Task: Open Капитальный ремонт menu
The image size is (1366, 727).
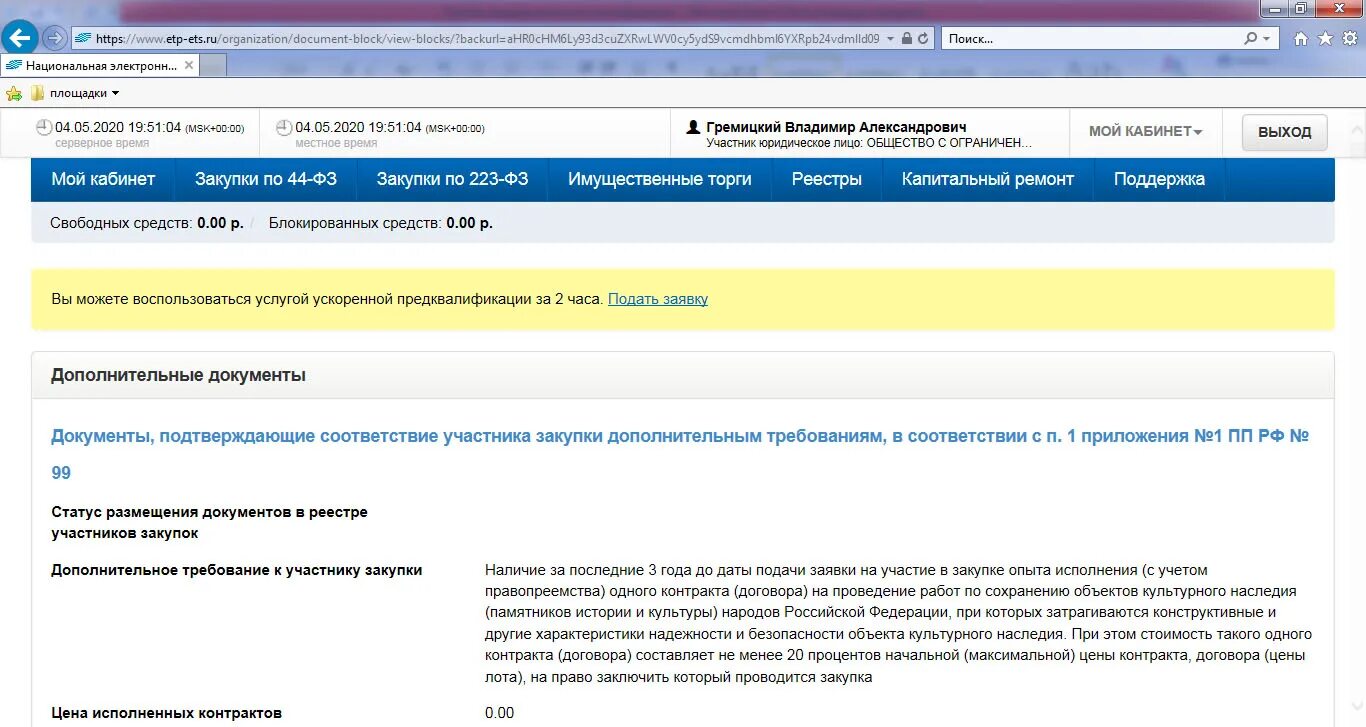Action: click(988, 180)
